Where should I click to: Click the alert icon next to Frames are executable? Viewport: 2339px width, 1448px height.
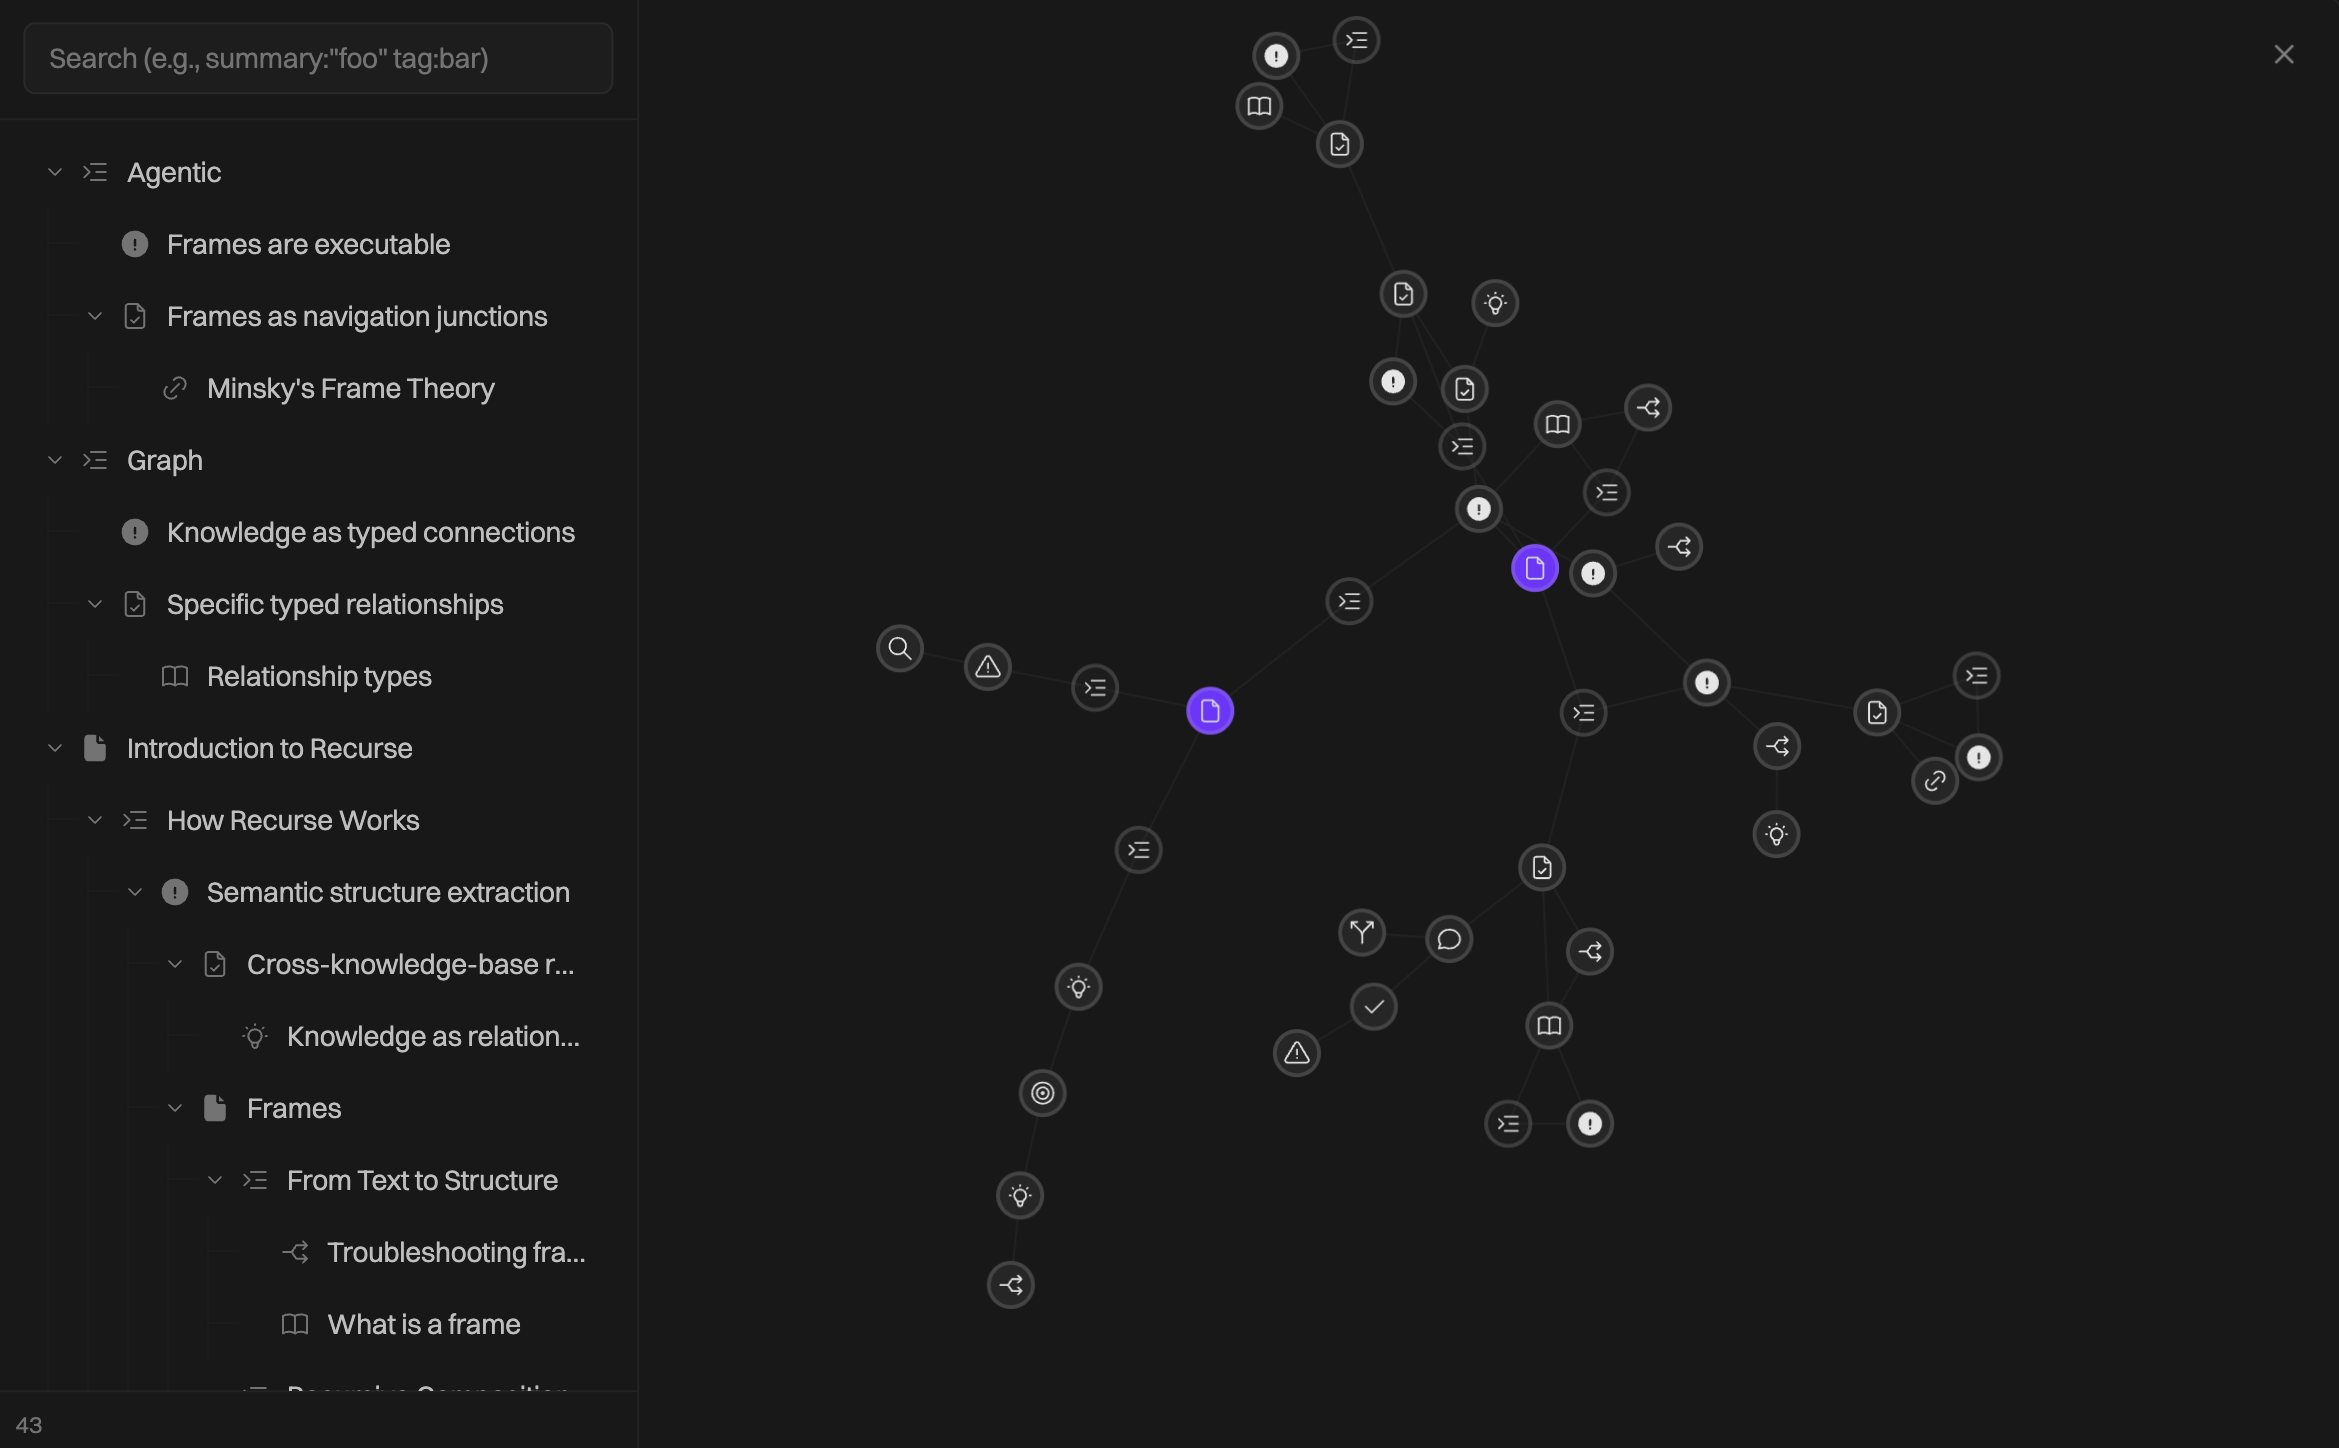(135, 244)
